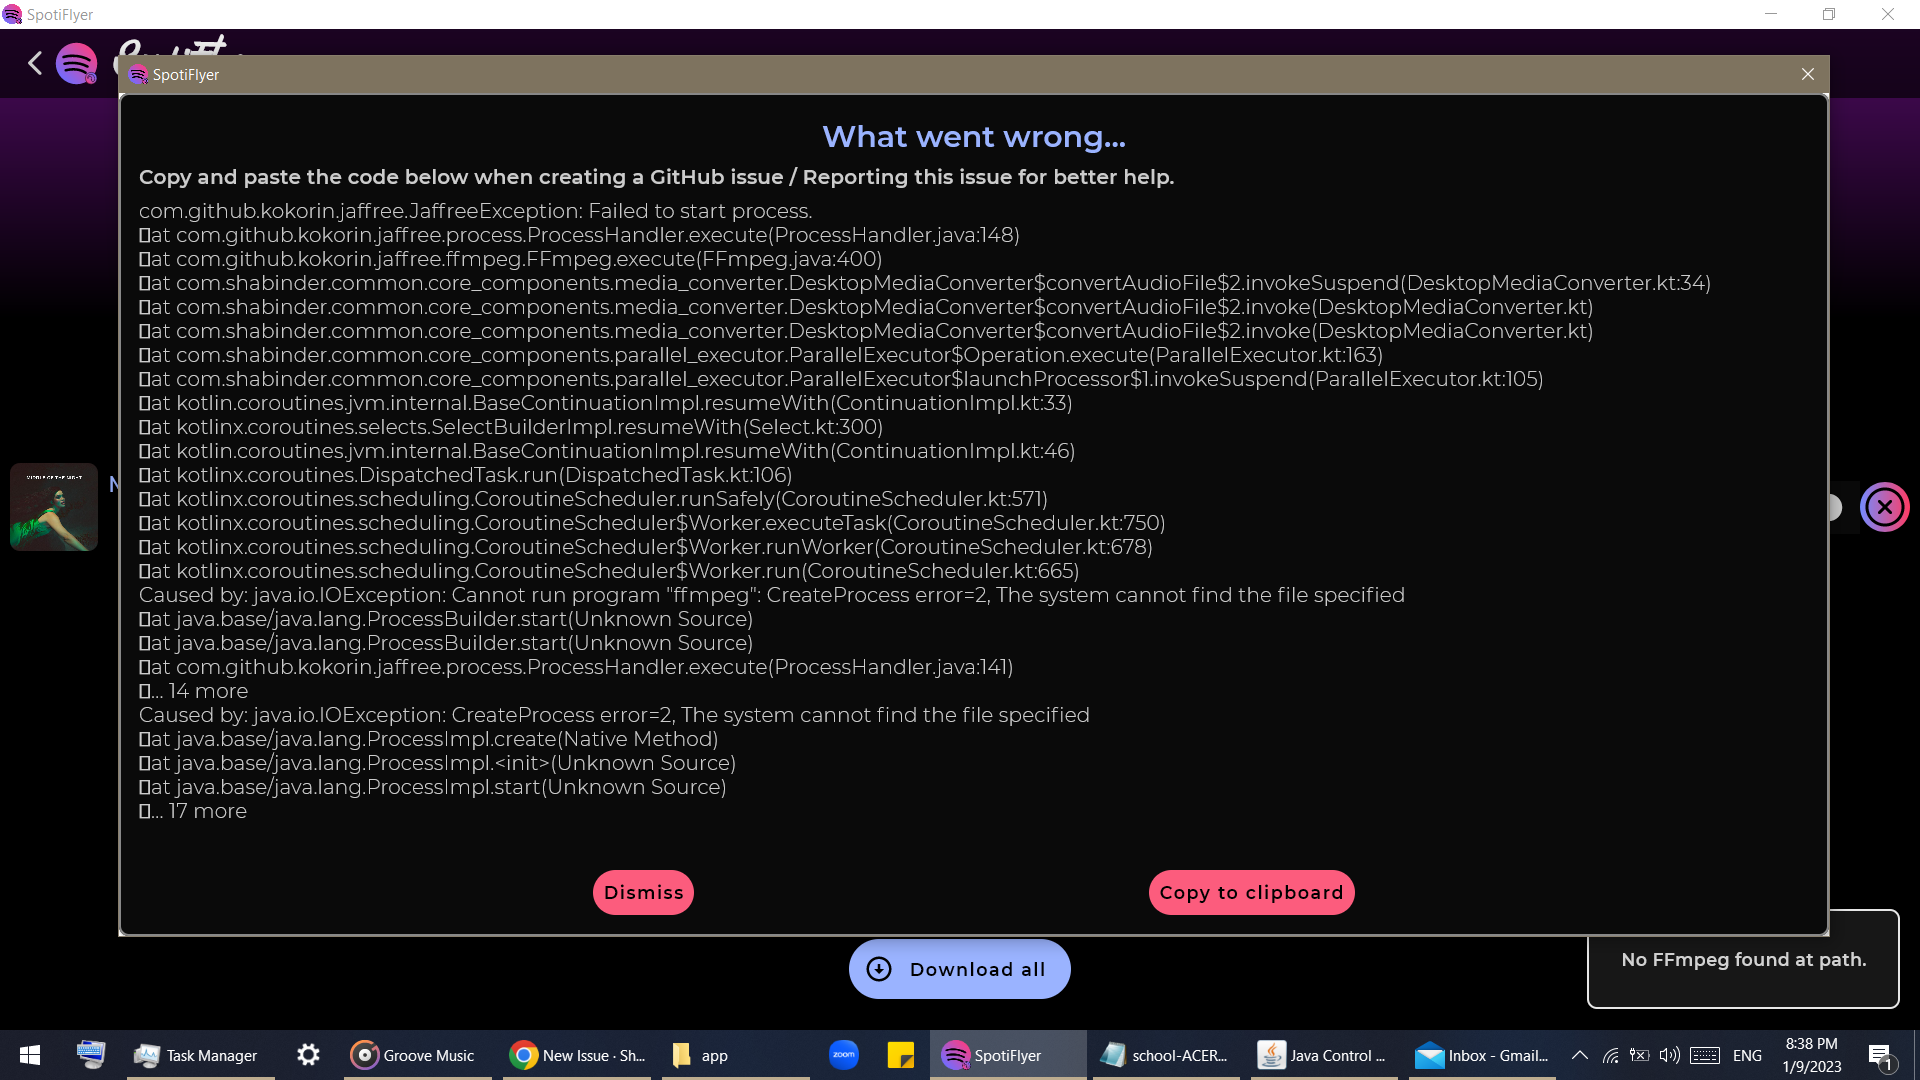Switch to the SpotiFlyer window via taskbar
Image resolution: width=1920 pixels, height=1080 pixels.
tap(1007, 1055)
